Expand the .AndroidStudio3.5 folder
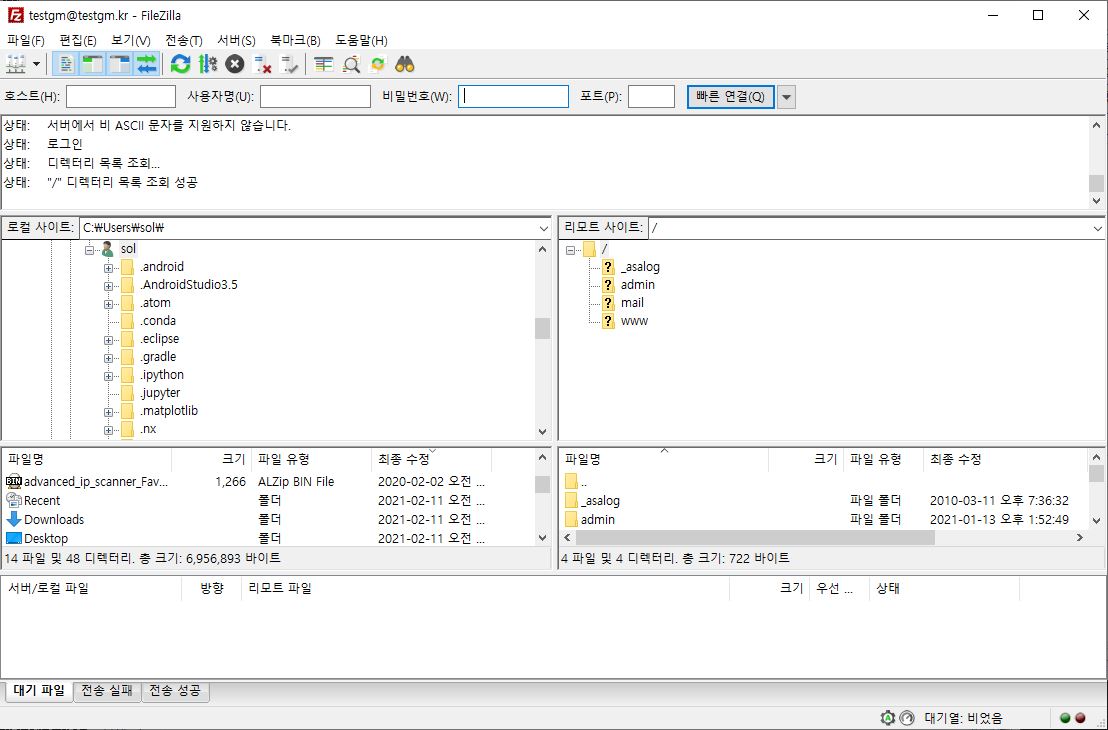Viewport: 1108px width, 730px height. 108,286
